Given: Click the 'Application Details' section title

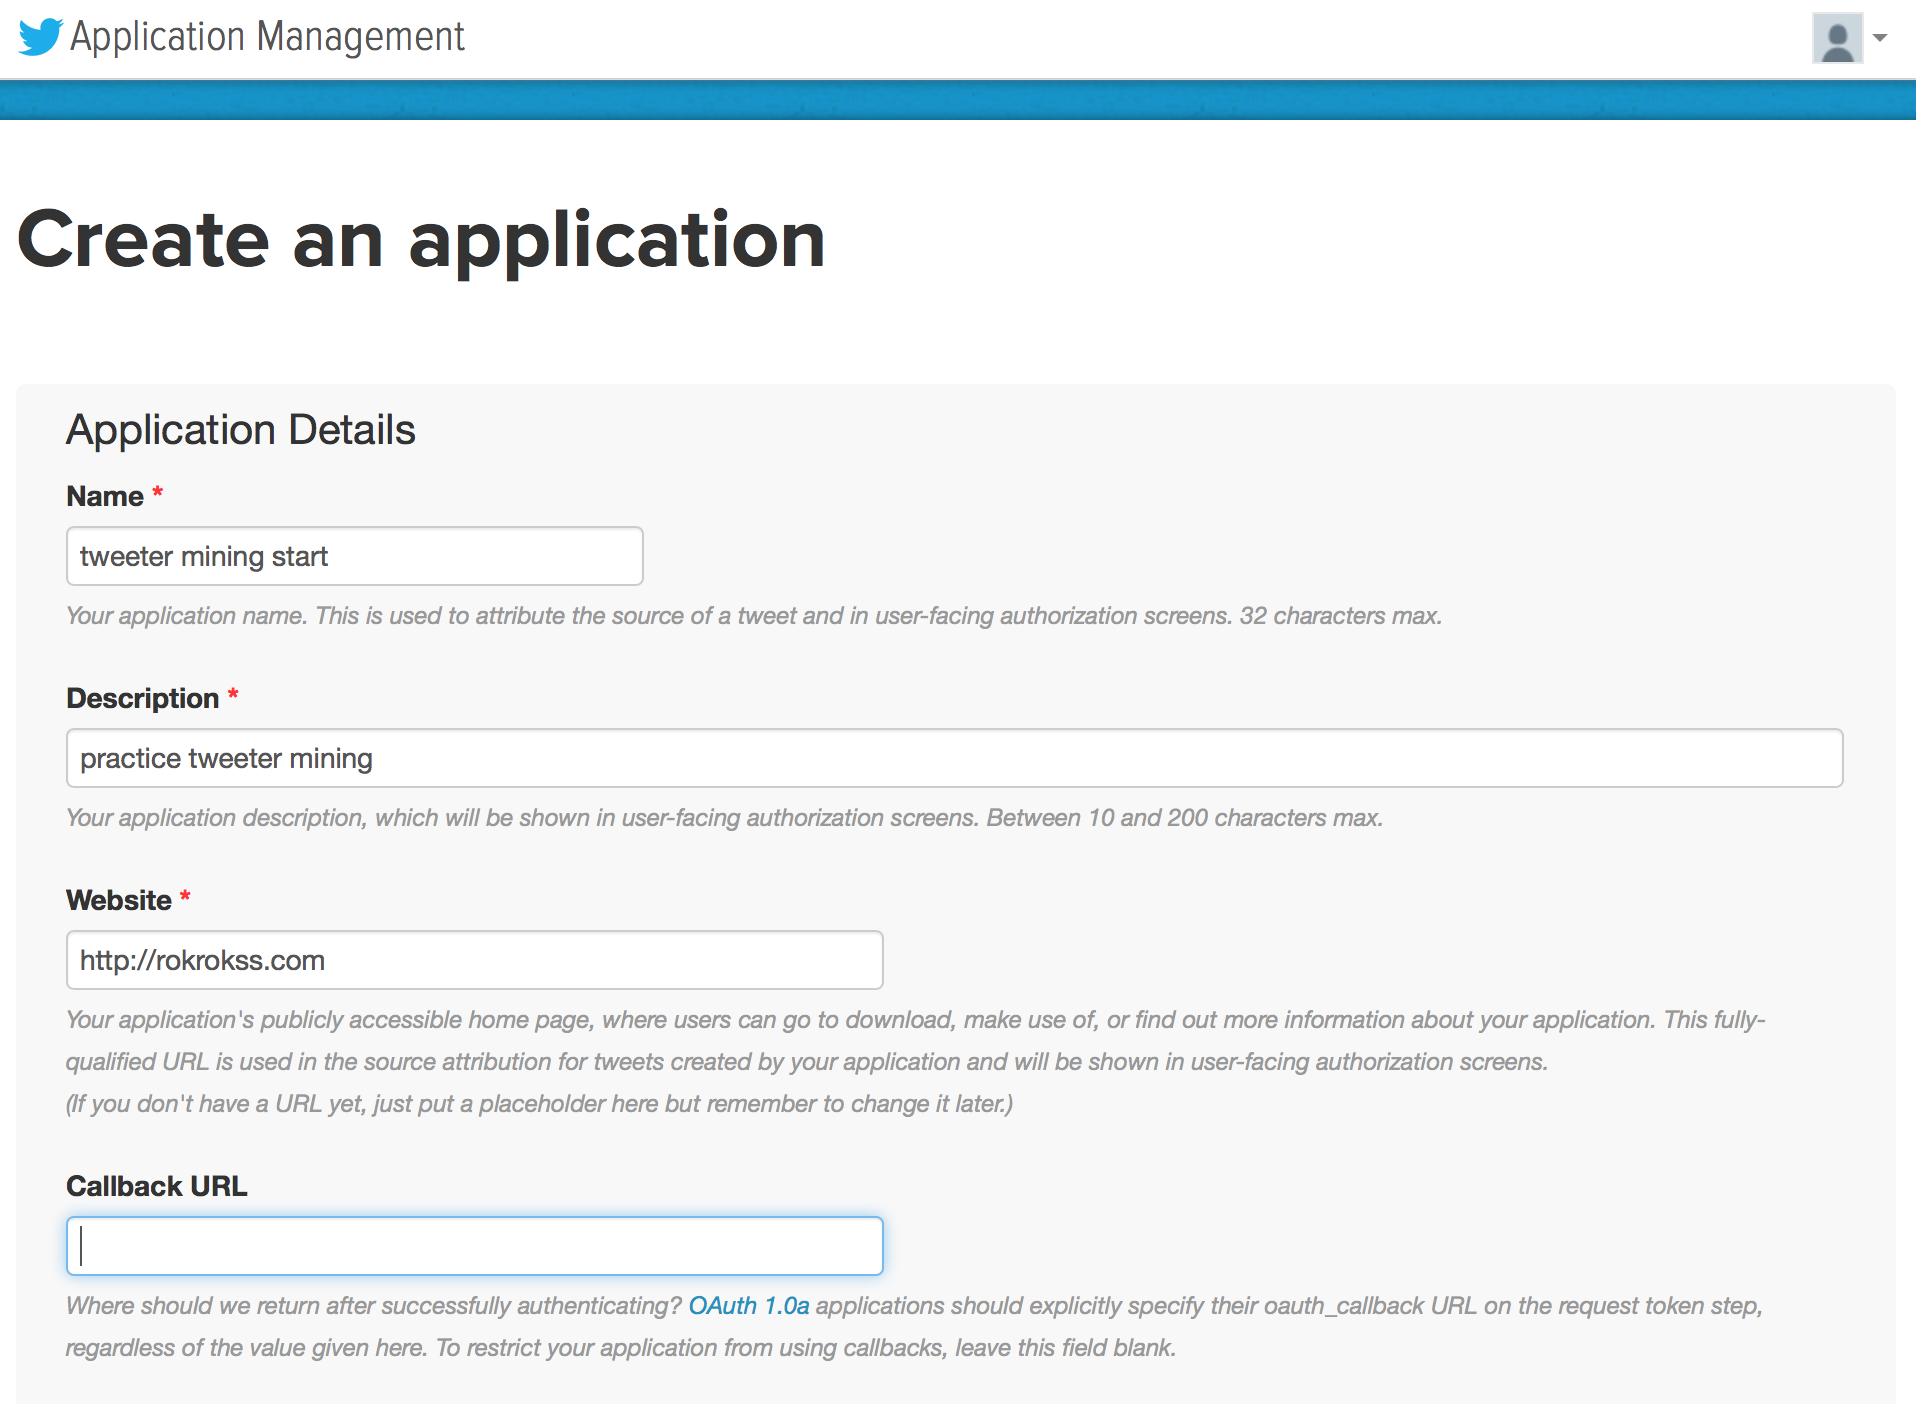Looking at the screenshot, I should pyautogui.click(x=241, y=430).
